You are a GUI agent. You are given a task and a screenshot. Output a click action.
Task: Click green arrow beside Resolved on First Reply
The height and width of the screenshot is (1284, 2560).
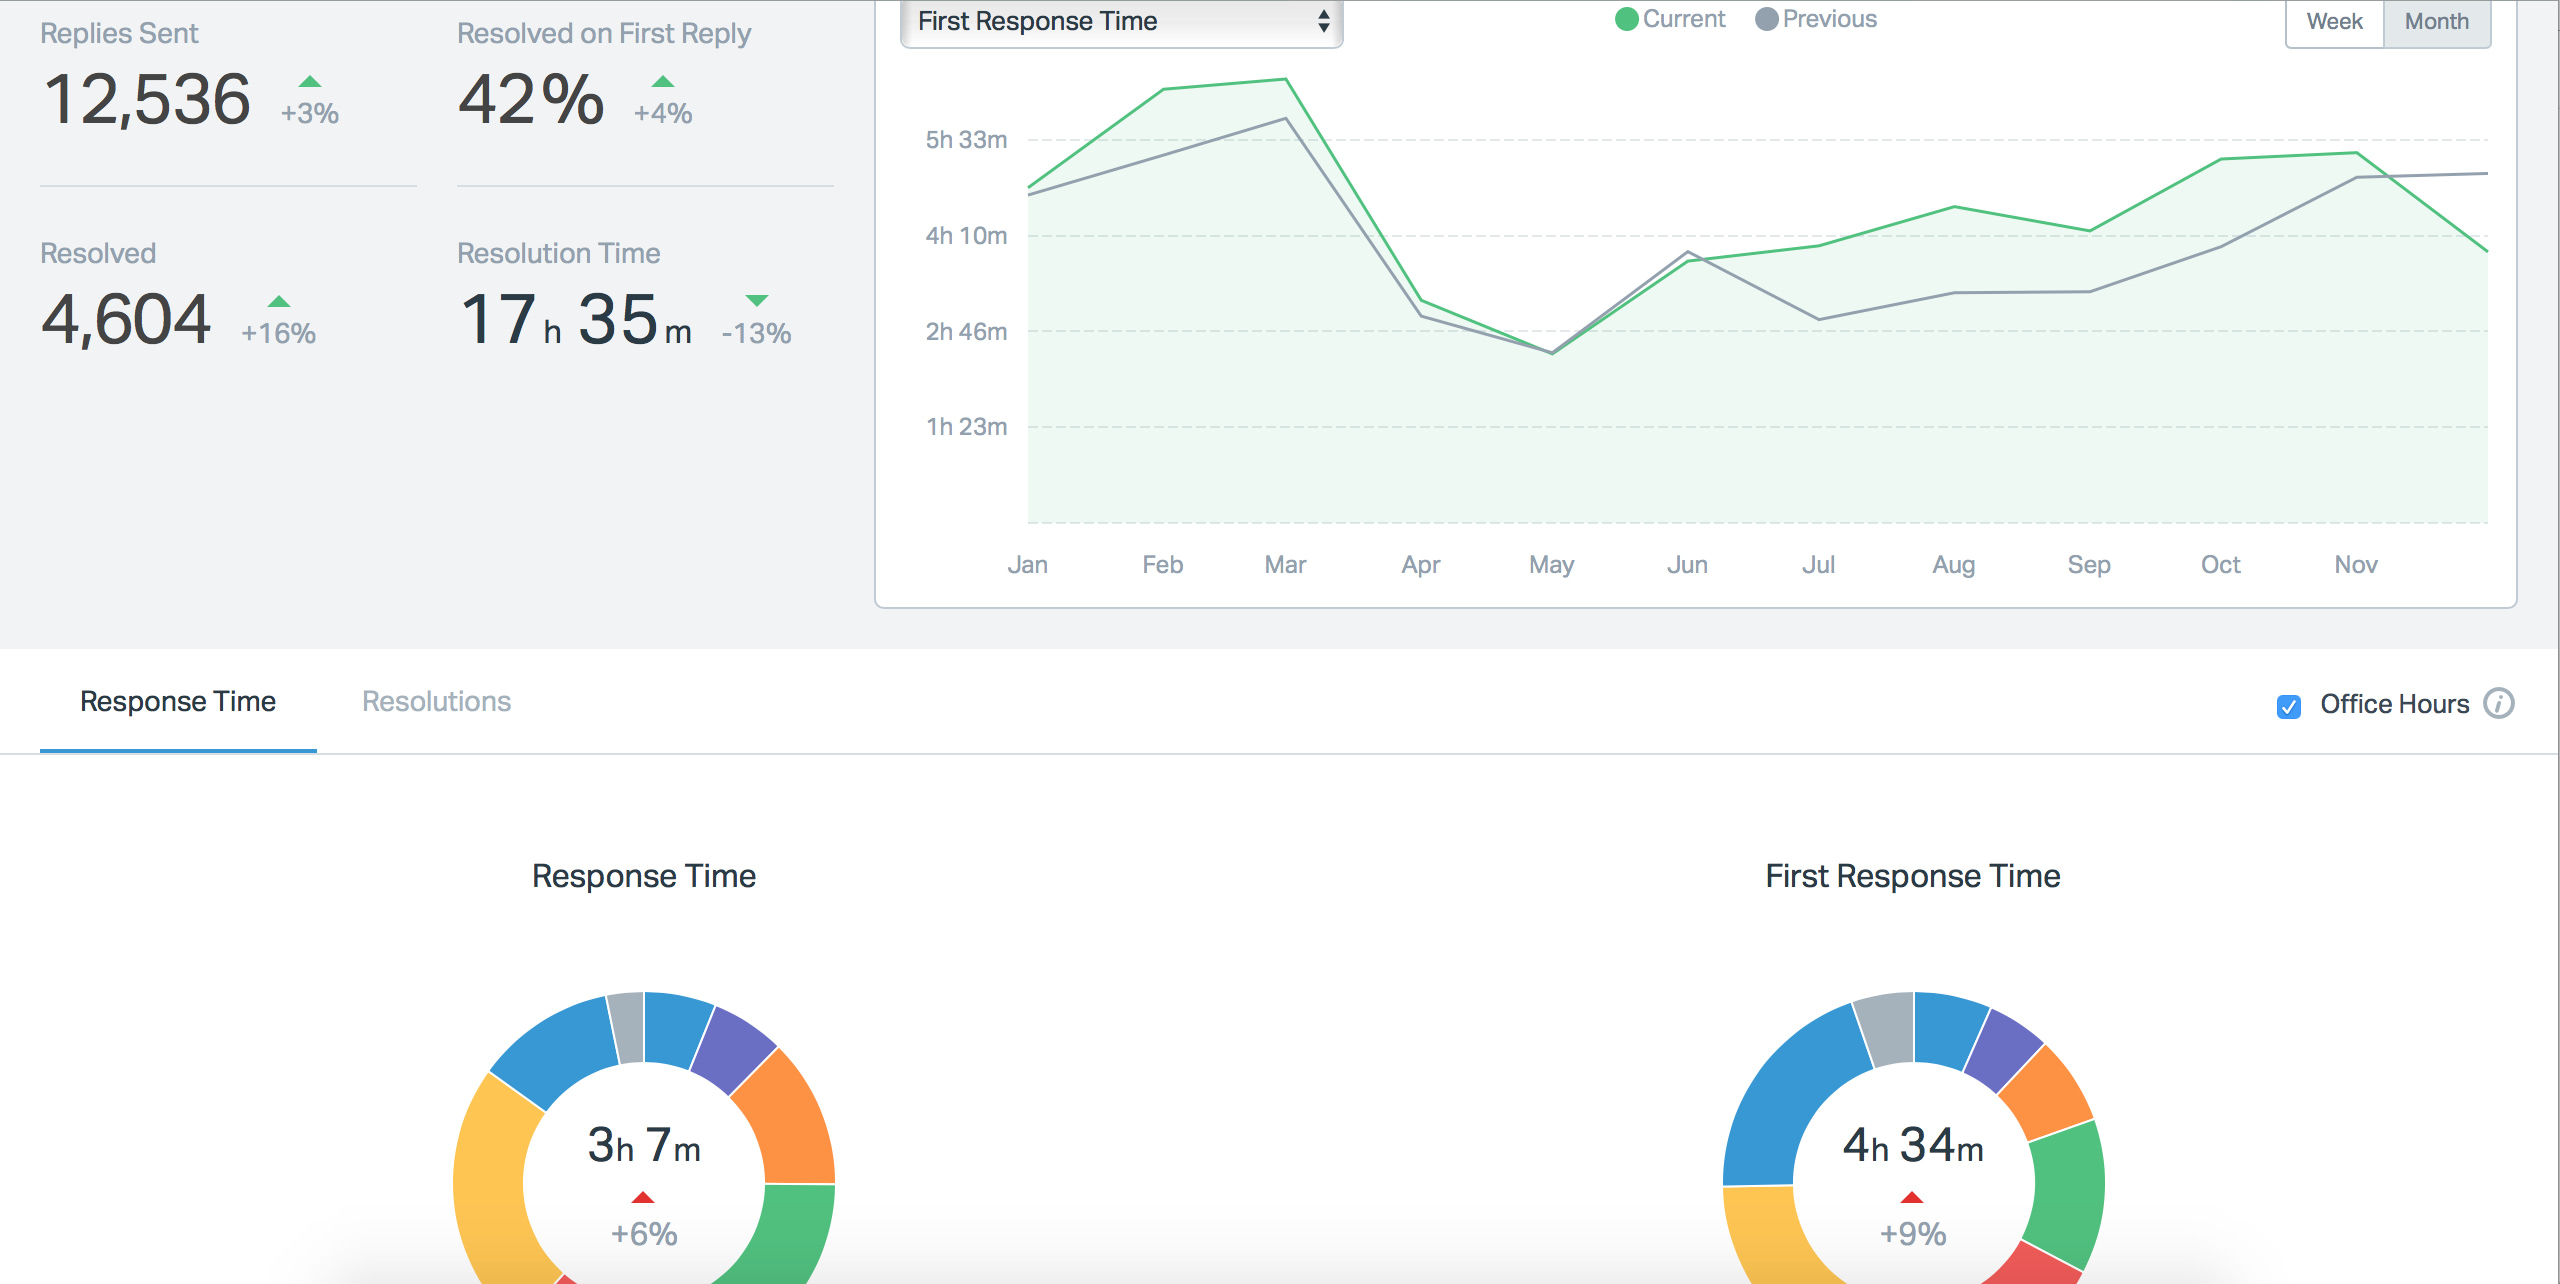[x=663, y=82]
